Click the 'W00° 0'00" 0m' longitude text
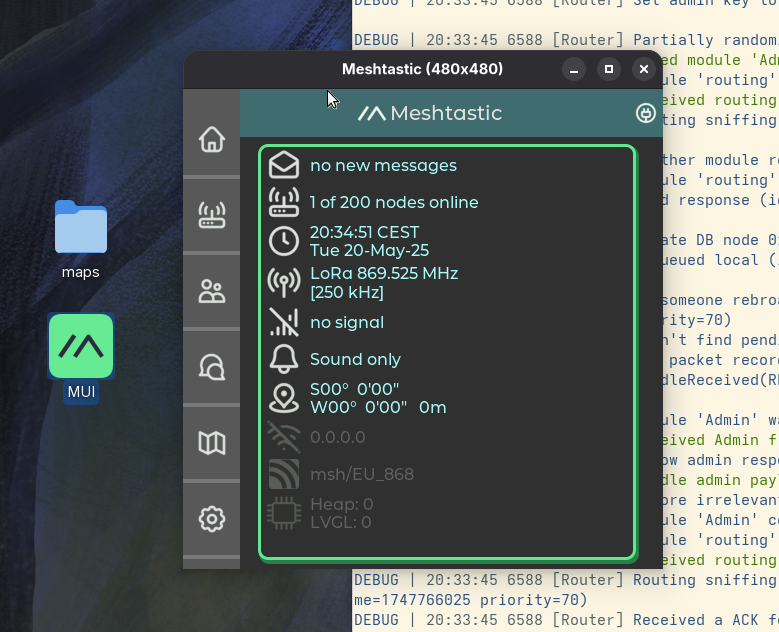The image size is (779, 632). click(378, 407)
